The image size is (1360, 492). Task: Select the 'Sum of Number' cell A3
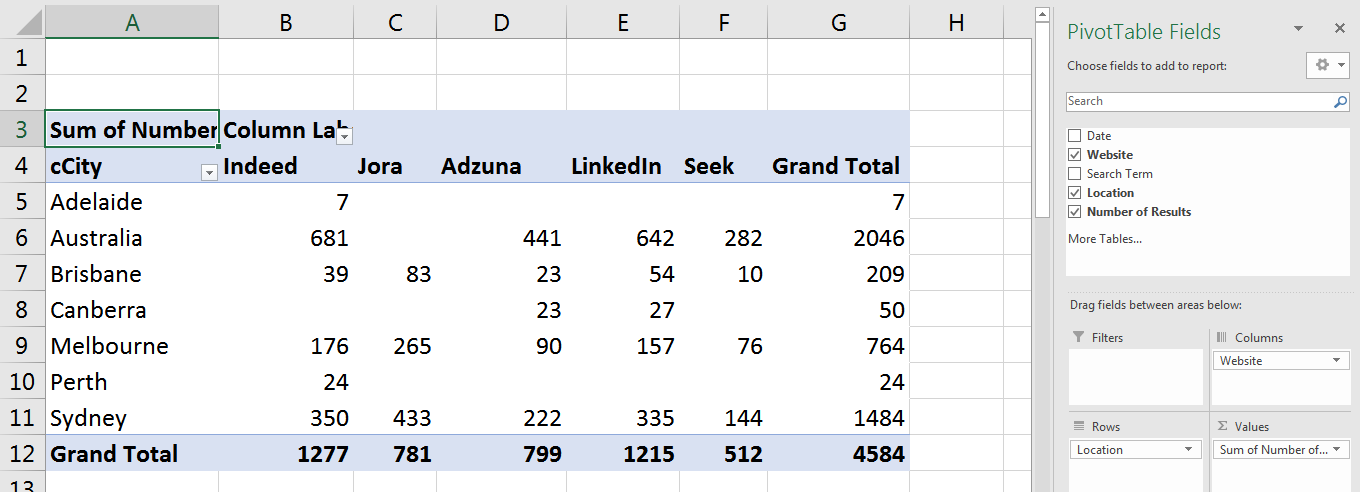[132, 129]
